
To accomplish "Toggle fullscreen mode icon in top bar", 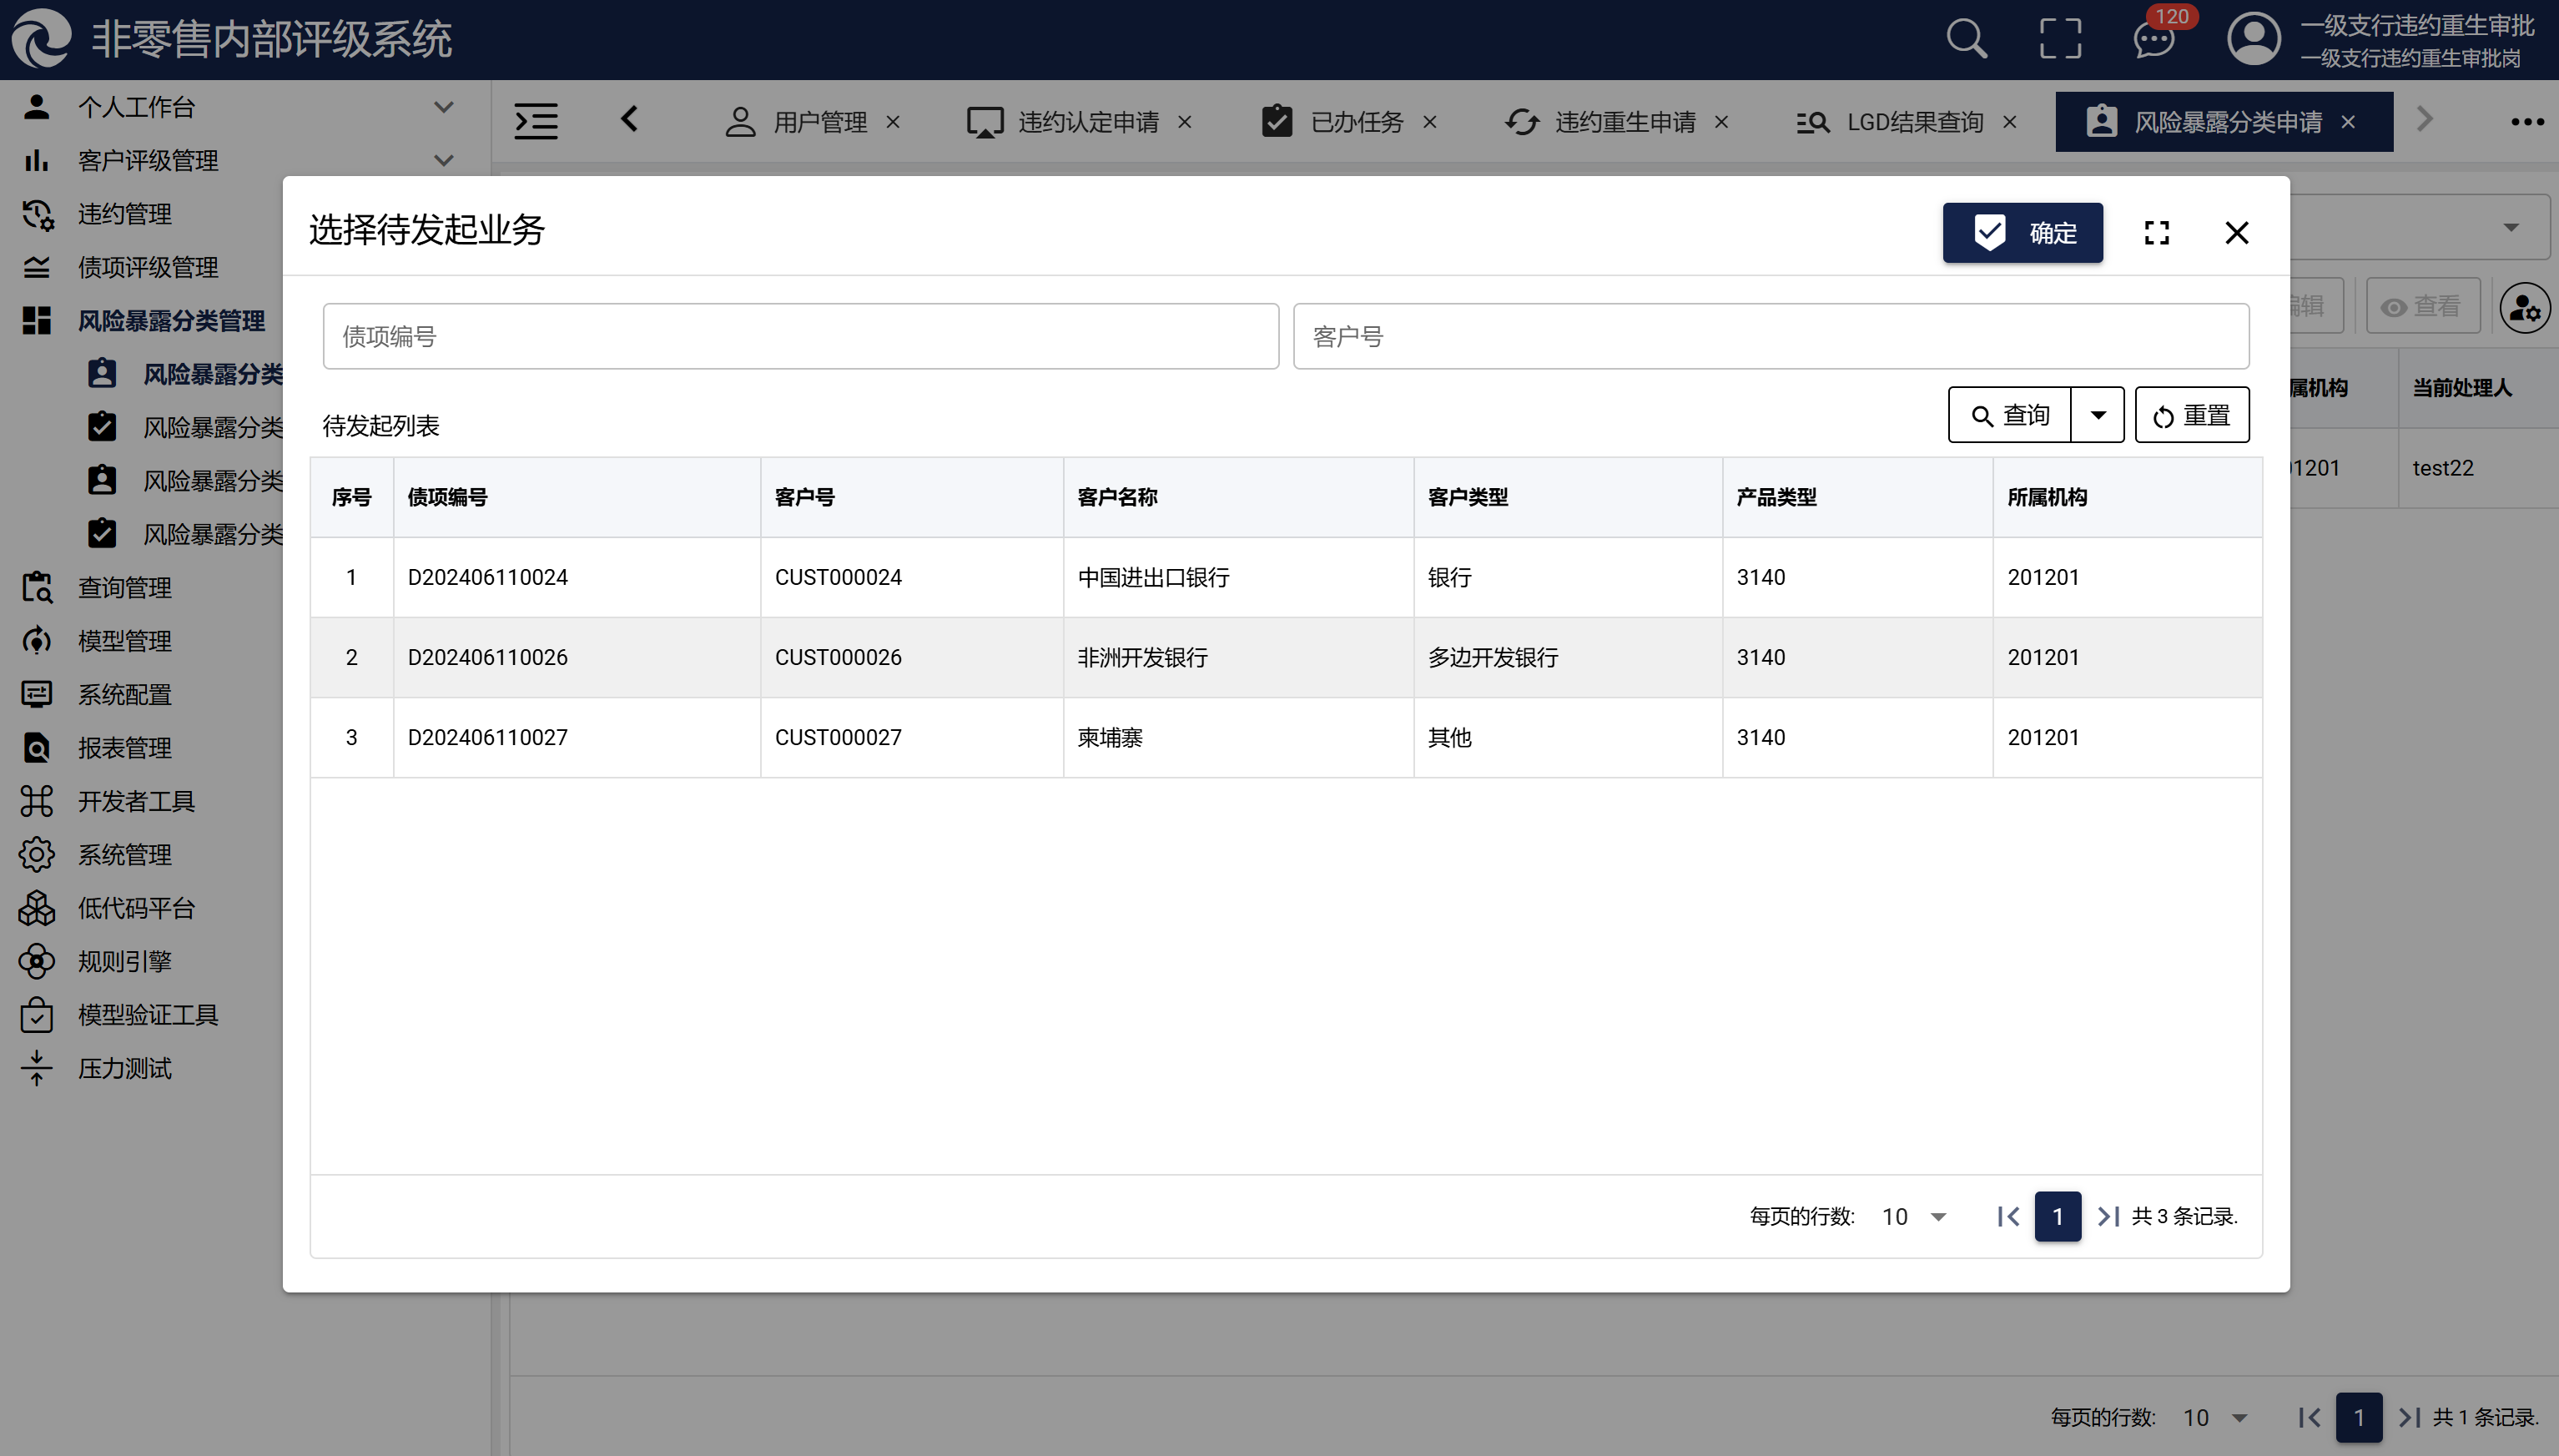I will point(2060,40).
